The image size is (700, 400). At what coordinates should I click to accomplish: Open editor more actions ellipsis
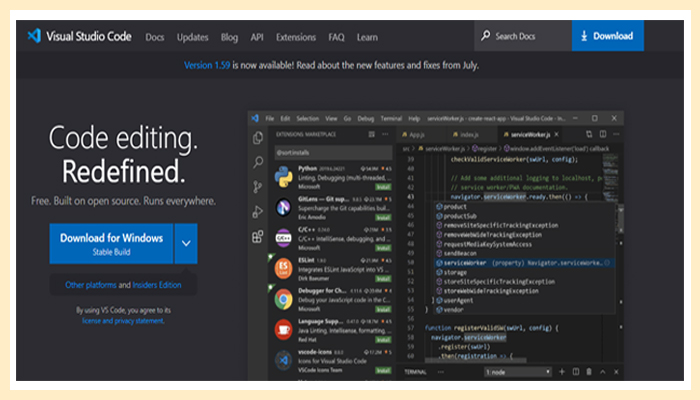click(x=617, y=134)
